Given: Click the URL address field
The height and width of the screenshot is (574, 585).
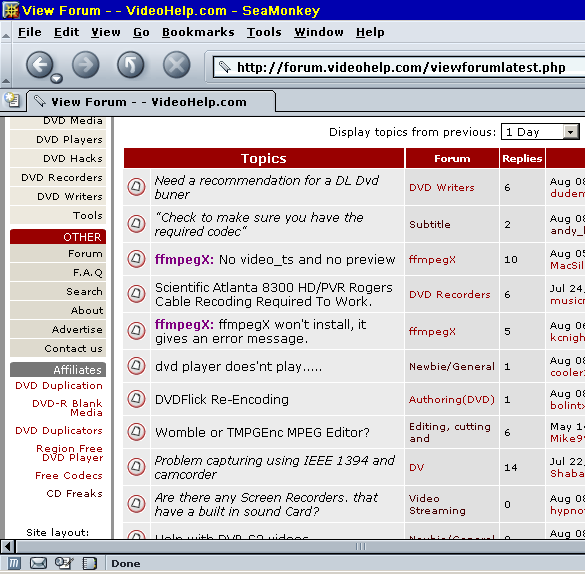Looking at the screenshot, I should tap(398, 68).
